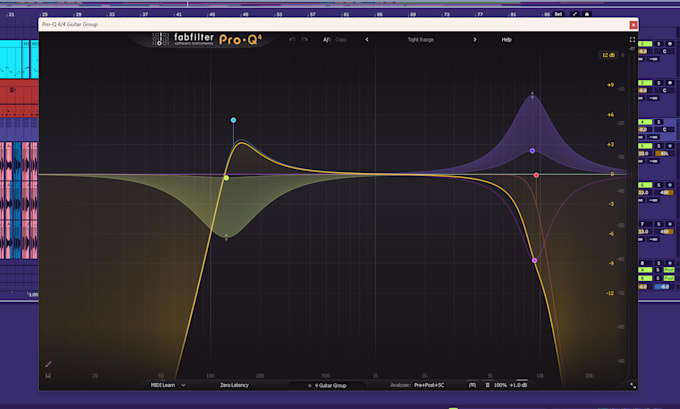Screen dimensions: 680x409
Task: Select the magenta high-cut band node
Action: tap(534, 261)
